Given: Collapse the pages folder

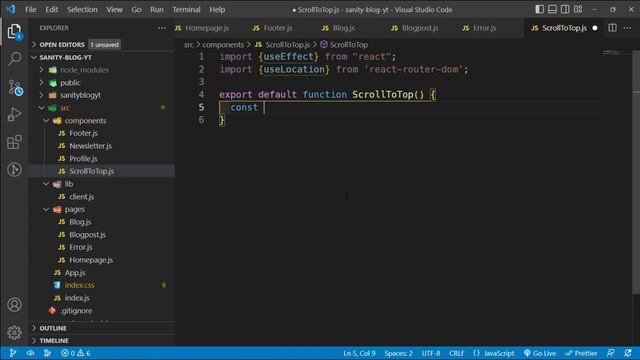Looking at the screenshot, I should click(102, 209).
